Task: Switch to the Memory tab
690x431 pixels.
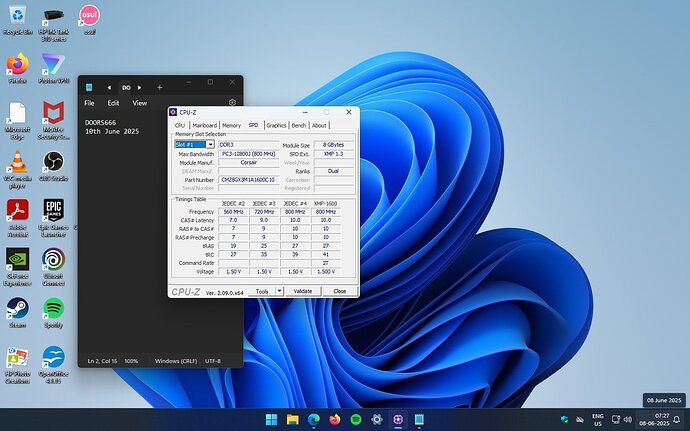Action: point(231,125)
